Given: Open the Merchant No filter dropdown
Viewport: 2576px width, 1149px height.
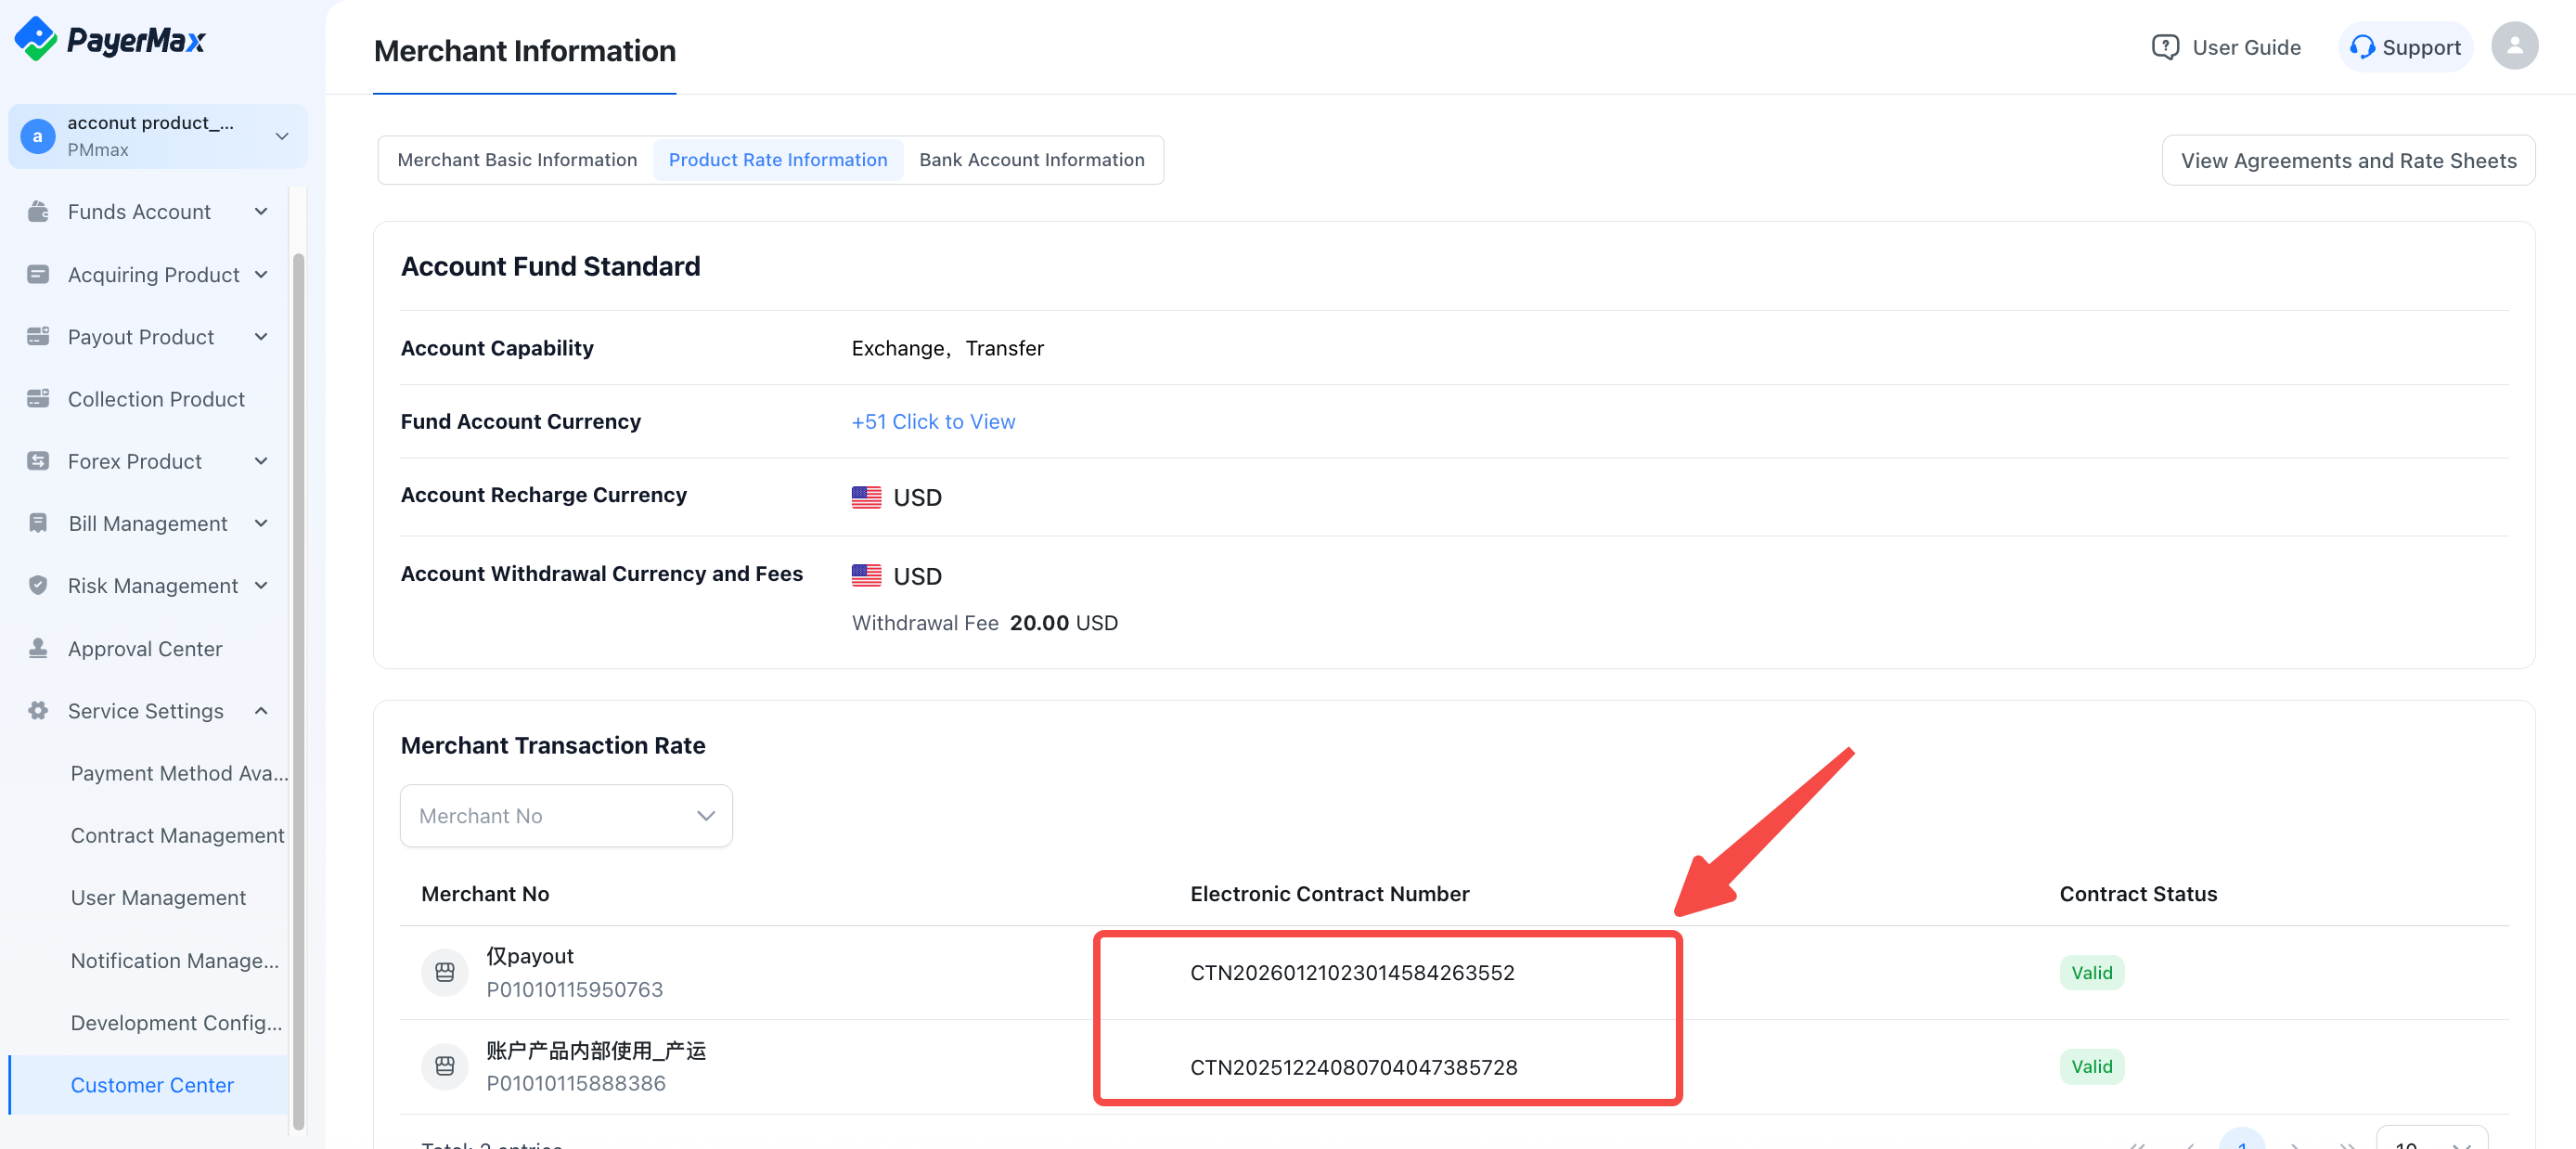Looking at the screenshot, I should click(x=566, y=815).
